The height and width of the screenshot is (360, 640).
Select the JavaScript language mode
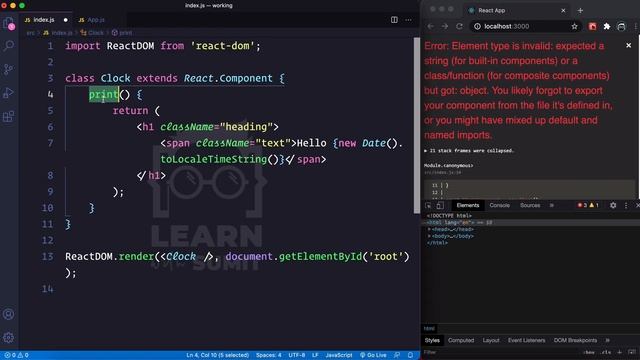point(339,355)
